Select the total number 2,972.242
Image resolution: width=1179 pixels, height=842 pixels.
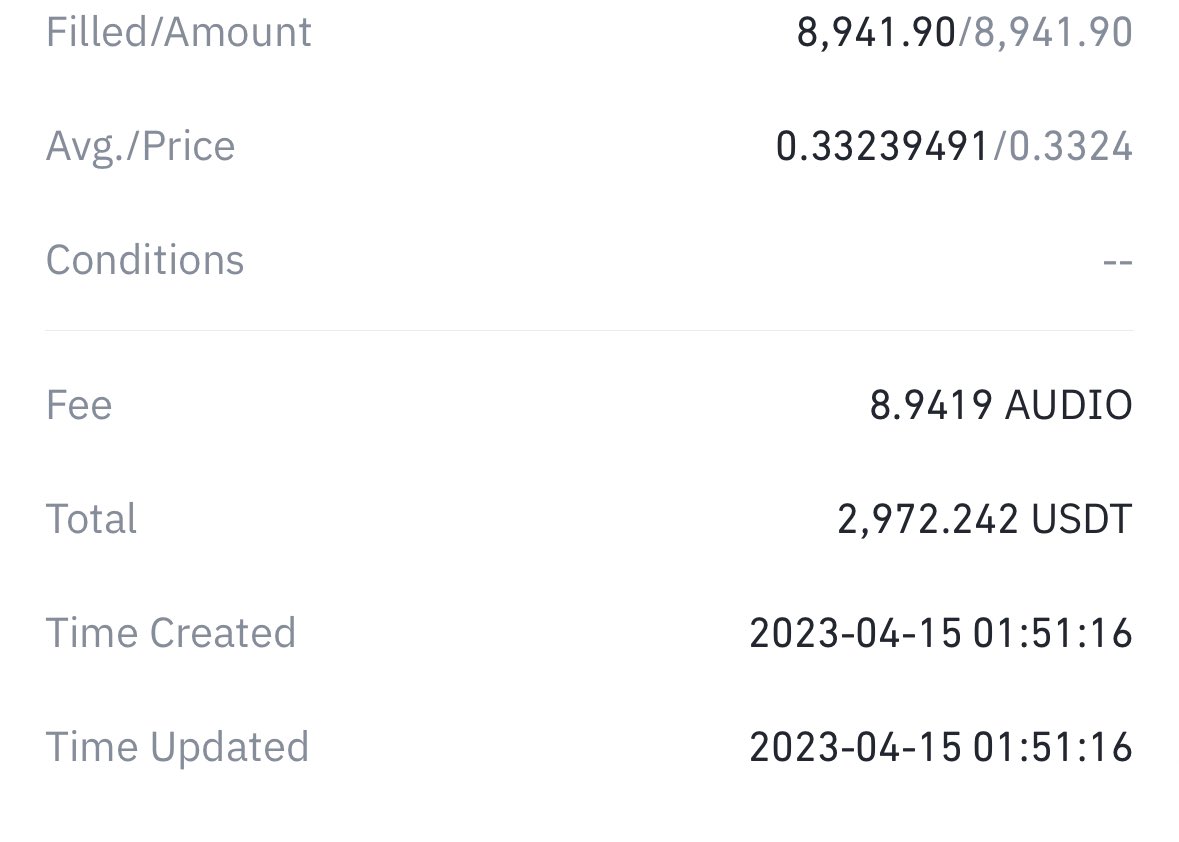[x=928, y=519]
